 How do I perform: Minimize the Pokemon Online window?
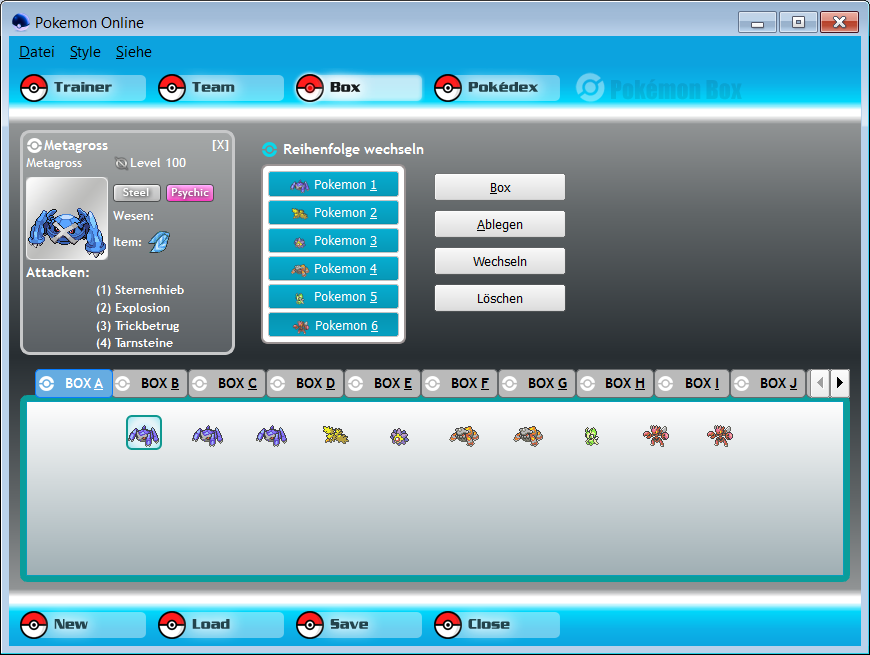point(757,22)
